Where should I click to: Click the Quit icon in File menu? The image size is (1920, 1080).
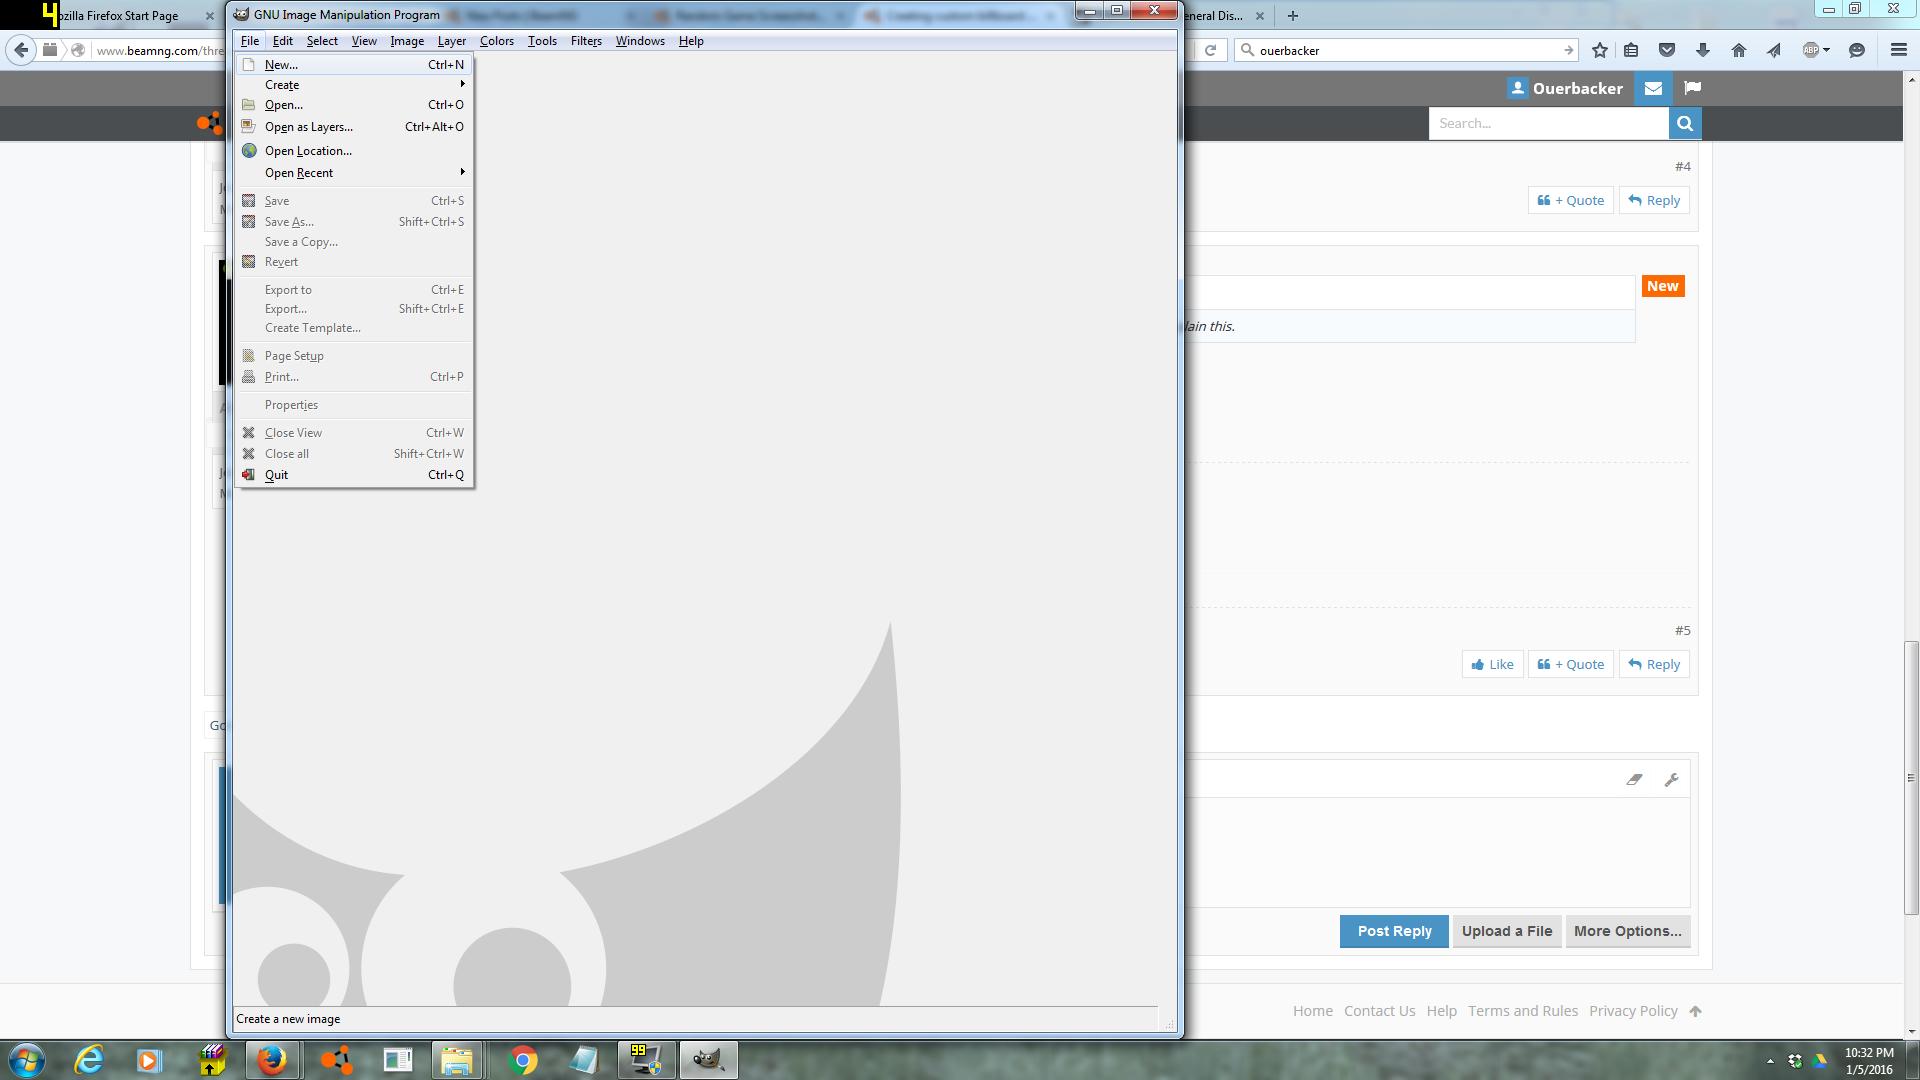click(x=249, y=475)
